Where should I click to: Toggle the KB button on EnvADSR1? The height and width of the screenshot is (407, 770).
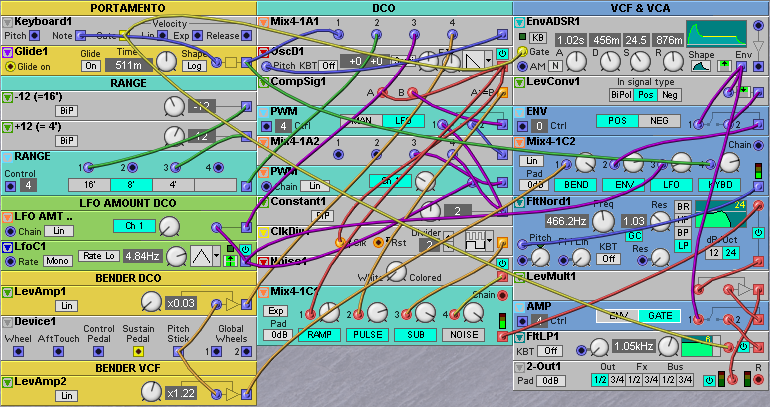click(540, 37)
